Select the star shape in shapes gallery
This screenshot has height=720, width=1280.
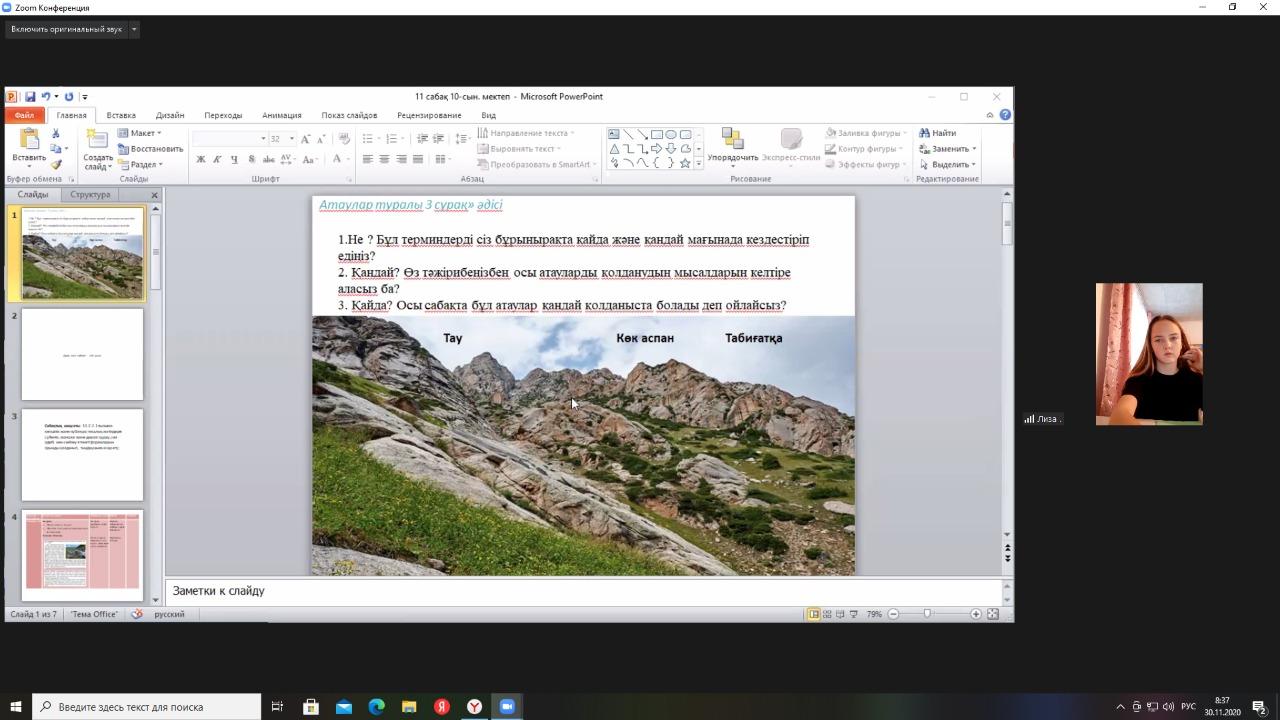[x=685, y=163]
